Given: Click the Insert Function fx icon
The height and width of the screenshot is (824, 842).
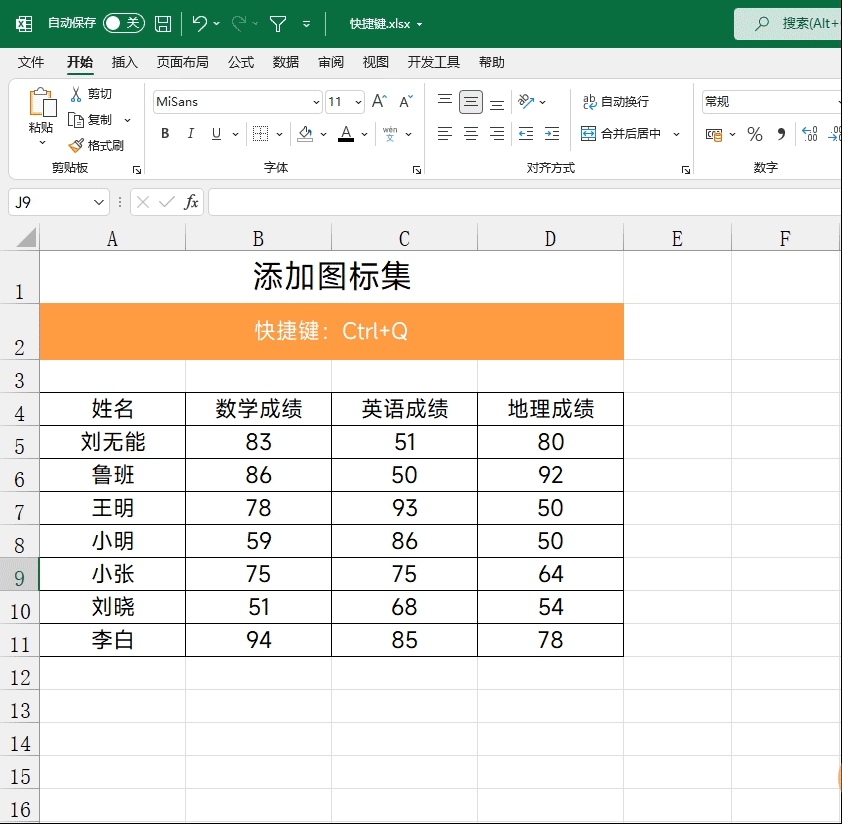Looking at the screenshot, I should (191, 202).
